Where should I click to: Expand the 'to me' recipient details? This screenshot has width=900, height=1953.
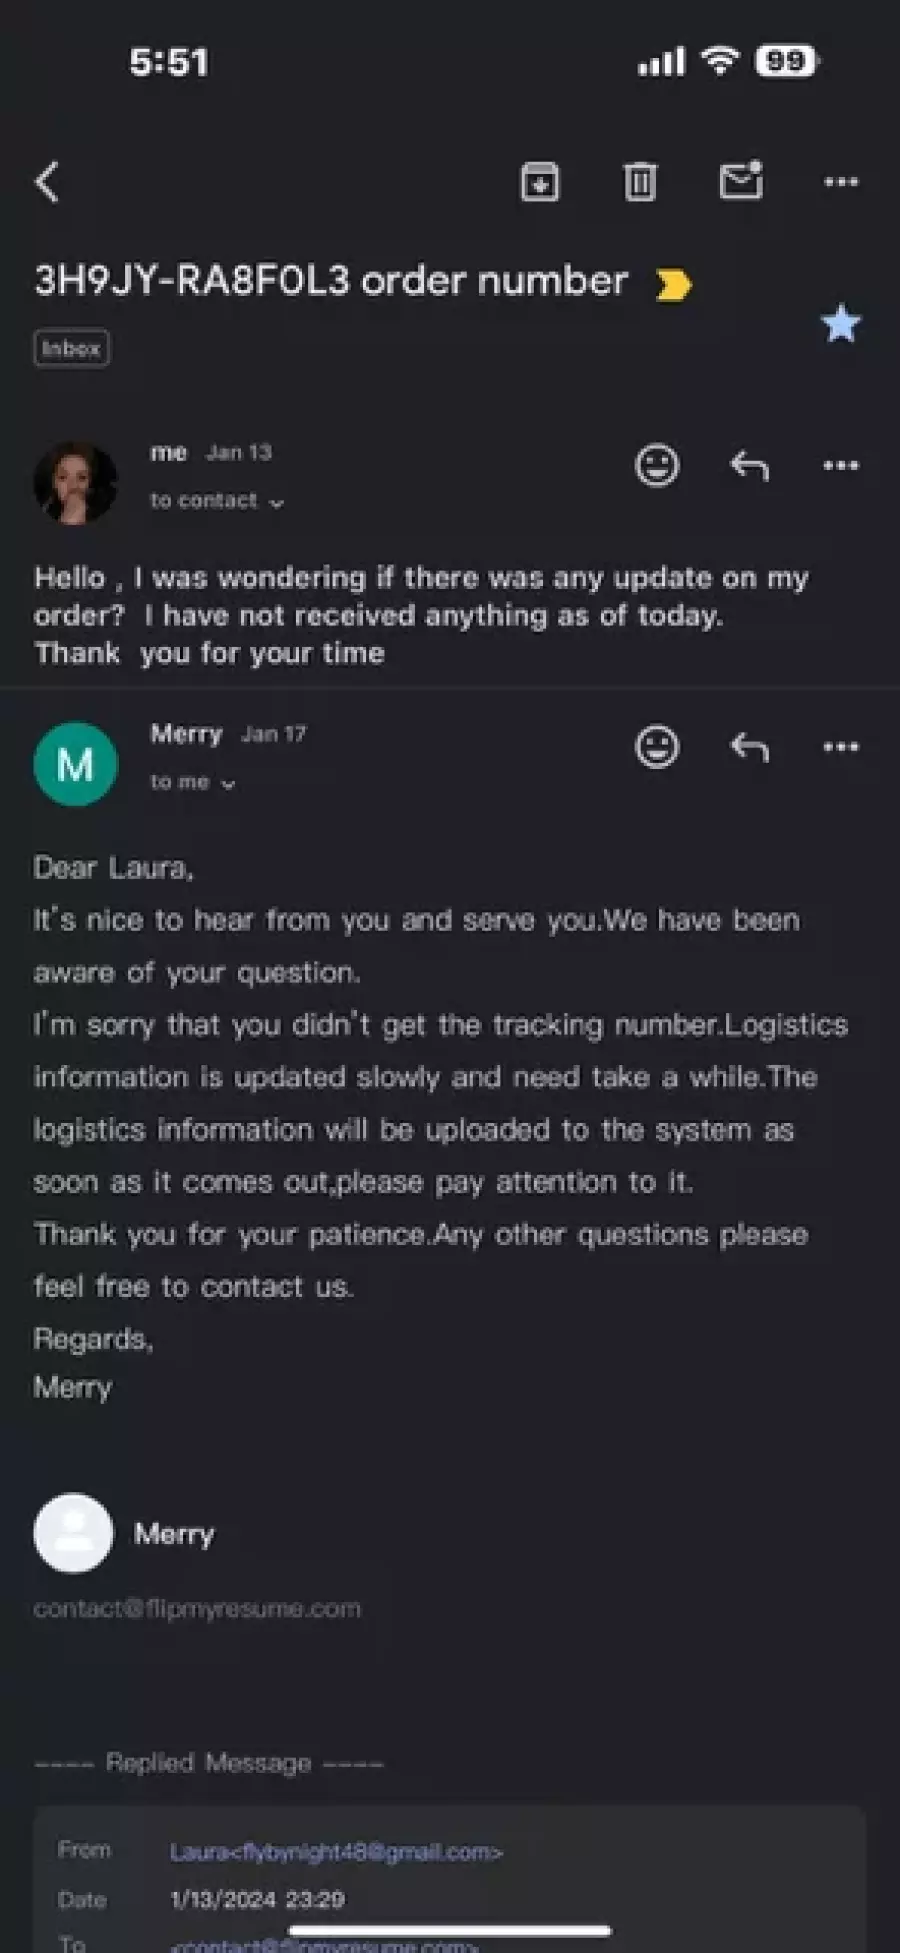(193, 782)
